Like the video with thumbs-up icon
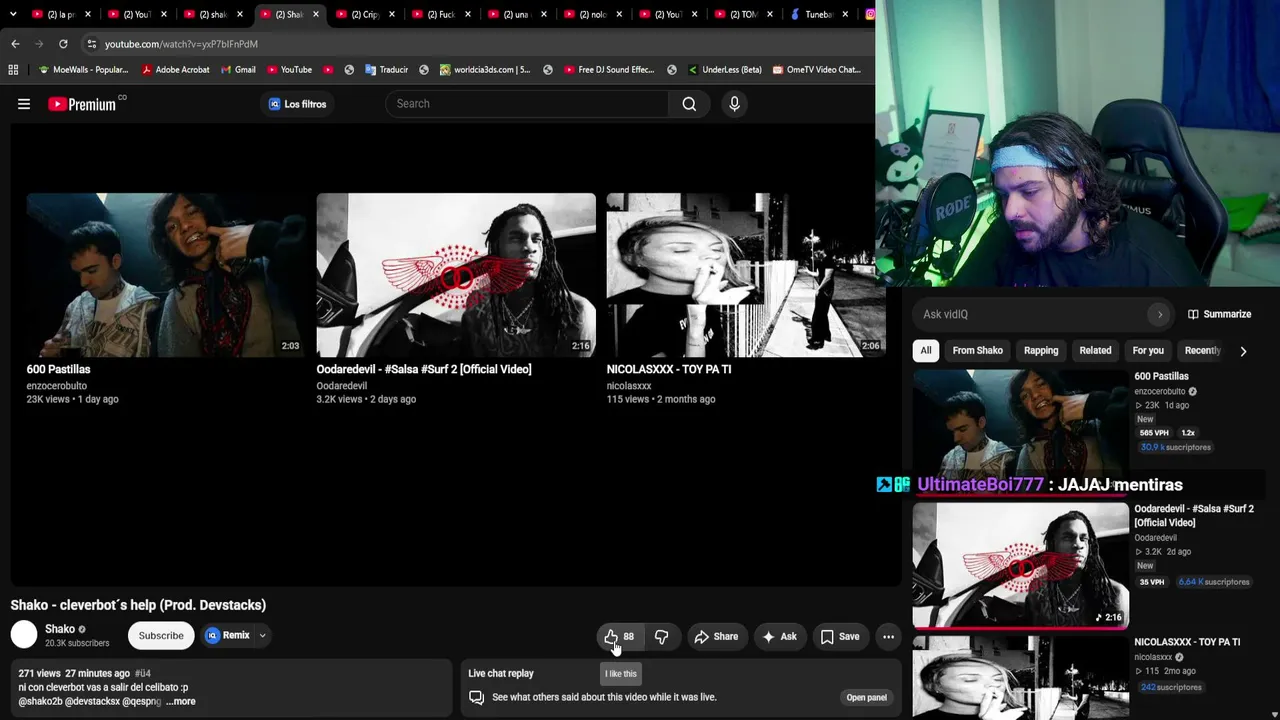1280x720 pixels. pyautogui.click(x=611, y=637)
